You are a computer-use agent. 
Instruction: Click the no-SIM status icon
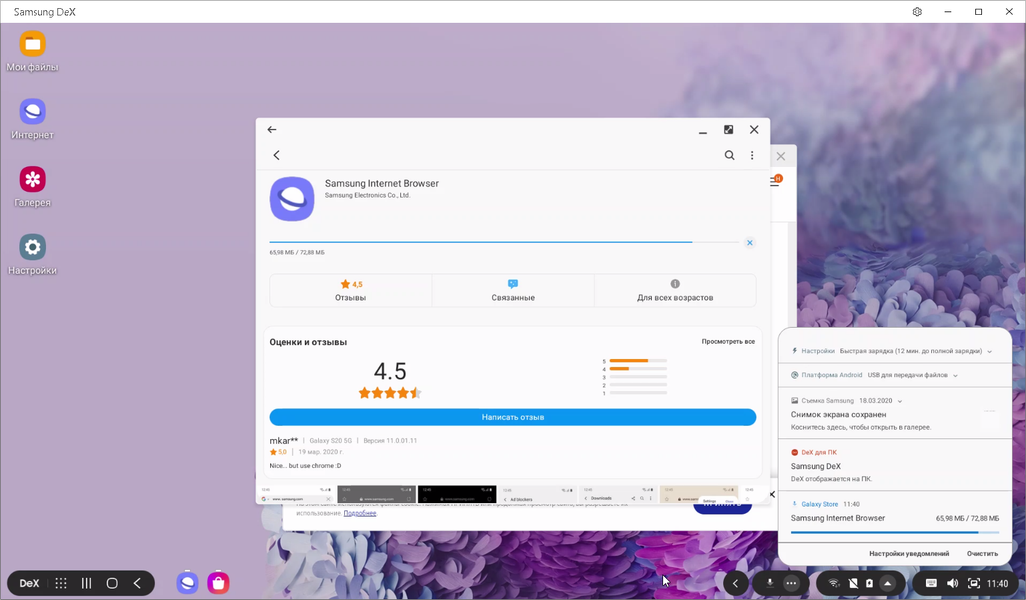(x=853, y=583)
